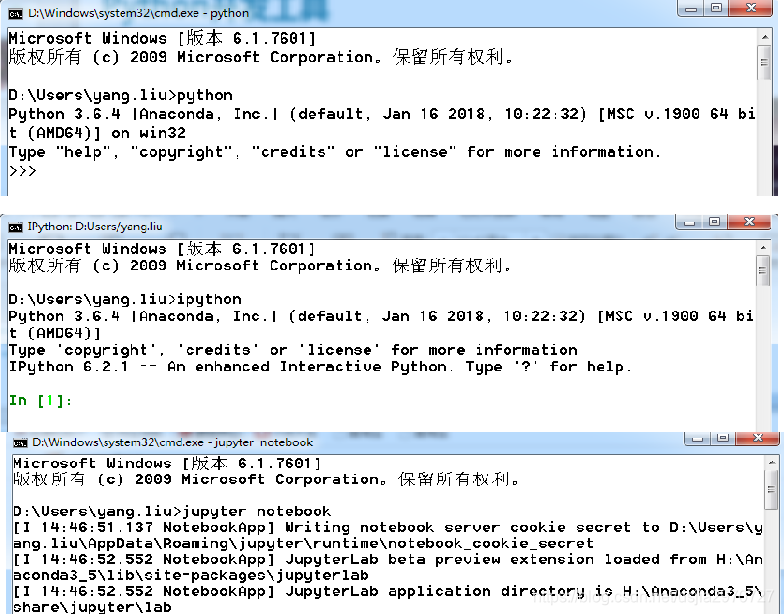
Task: Click the cmd icon in the python window title bar
Action: [16, 14]
